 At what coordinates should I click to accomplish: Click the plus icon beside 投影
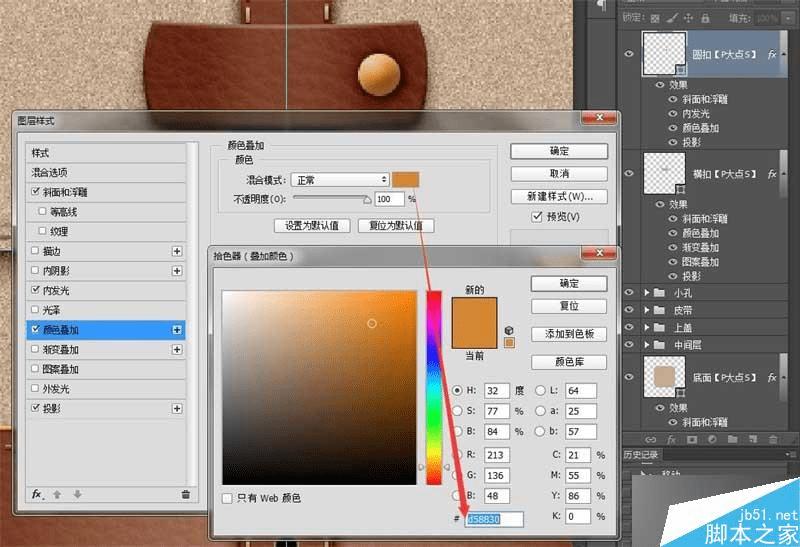coord(177,408)
